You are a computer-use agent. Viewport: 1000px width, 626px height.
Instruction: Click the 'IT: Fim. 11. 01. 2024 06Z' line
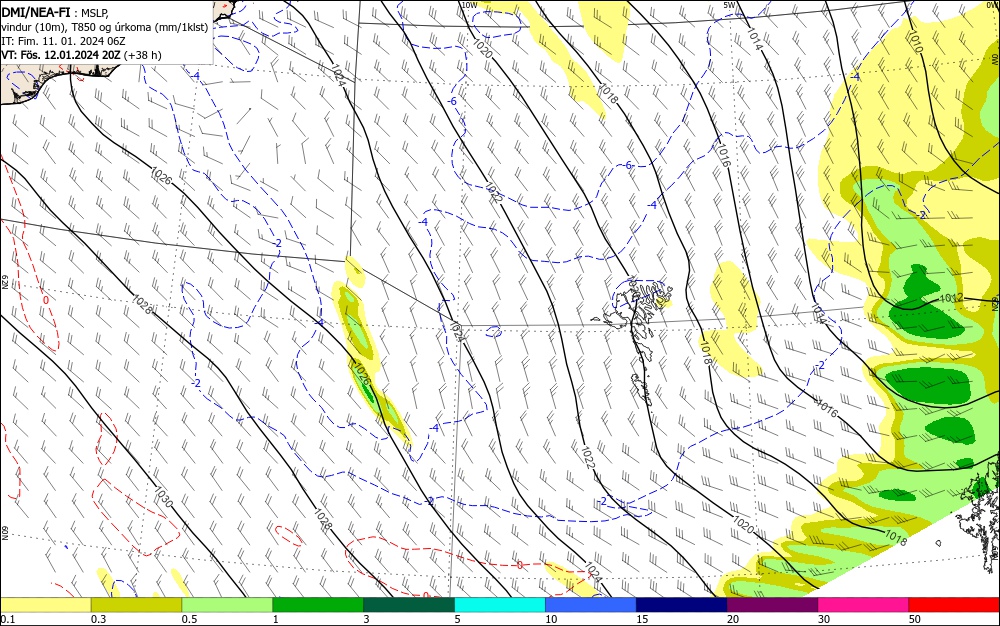63,41
